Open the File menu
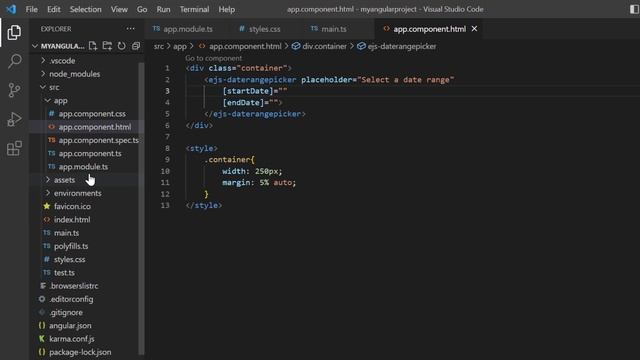 coord(31,9)
